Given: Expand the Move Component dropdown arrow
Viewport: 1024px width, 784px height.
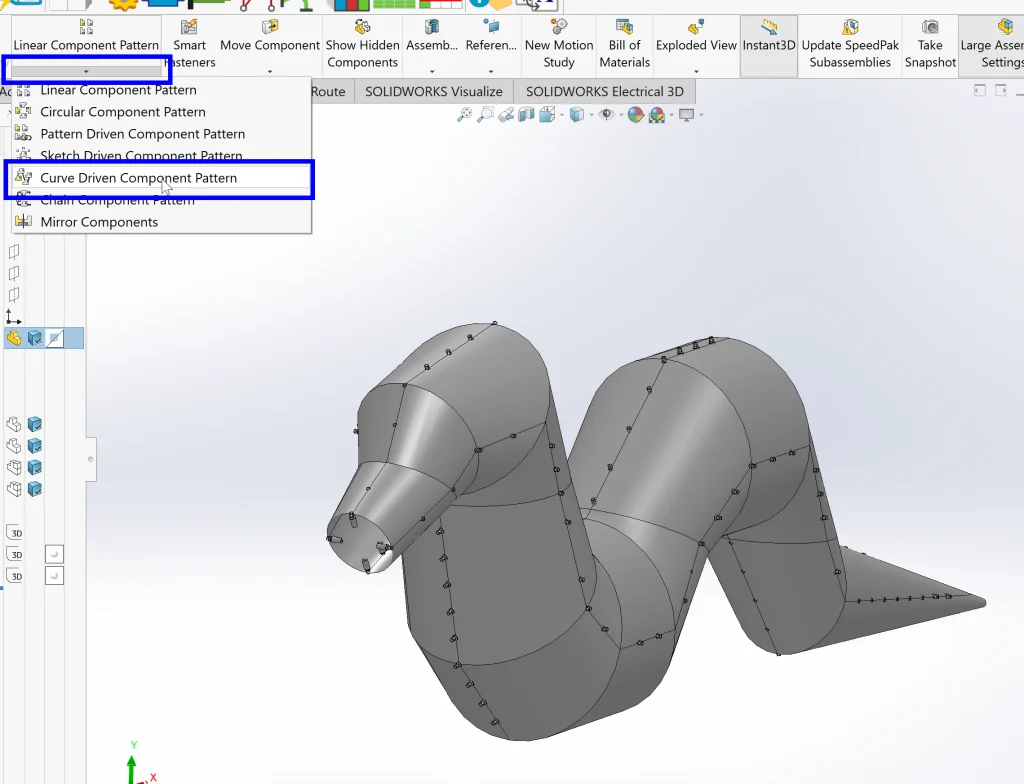Looking at the screenshot, I should (270, 71).
